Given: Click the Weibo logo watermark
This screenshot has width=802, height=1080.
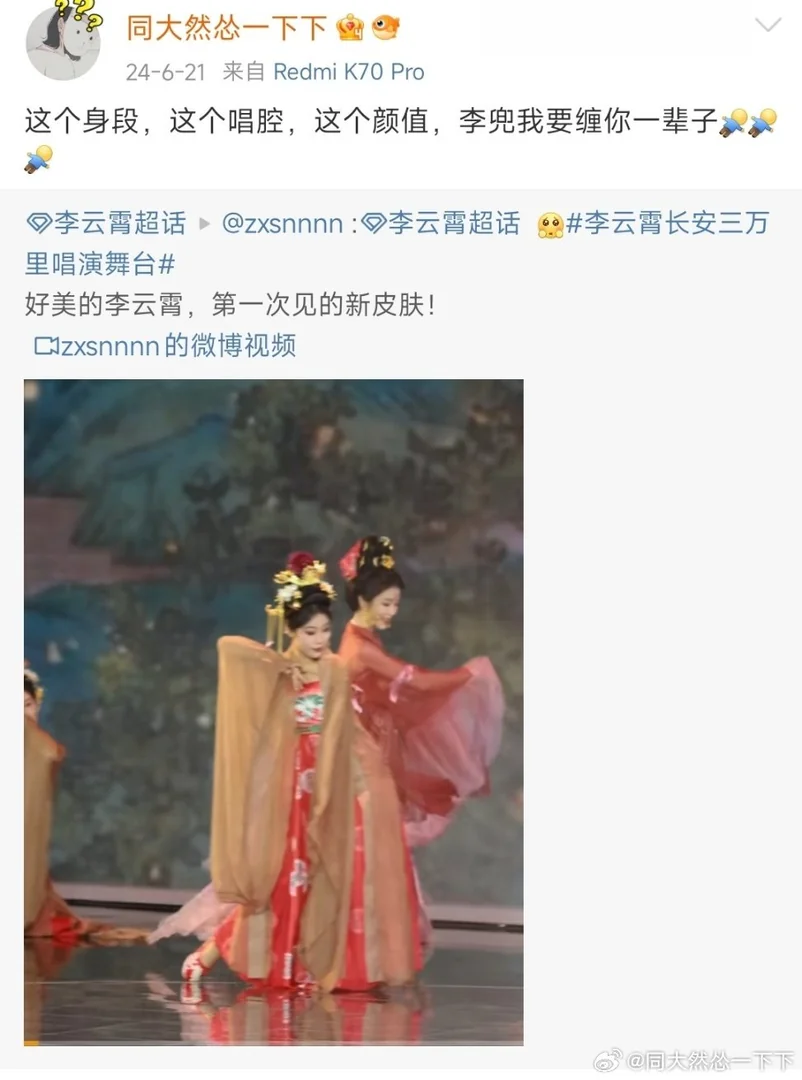Looking at the screenshot, I should 608,1061.
